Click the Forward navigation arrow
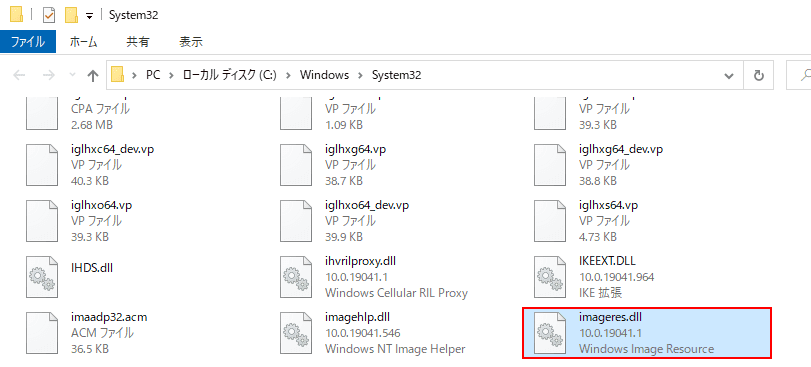 point(49,75)
